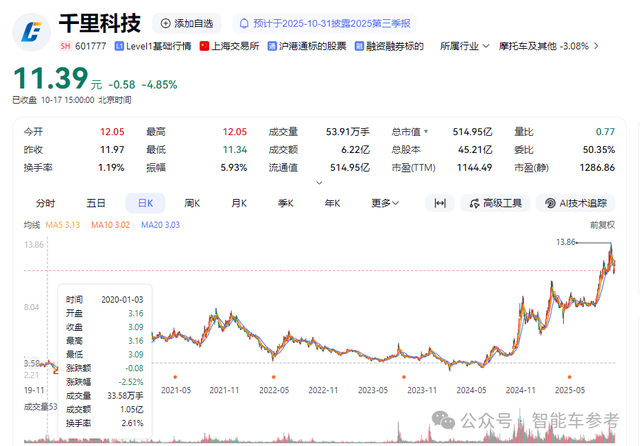
Task: Select the 月K chart tab
Action: pos(239,203)
